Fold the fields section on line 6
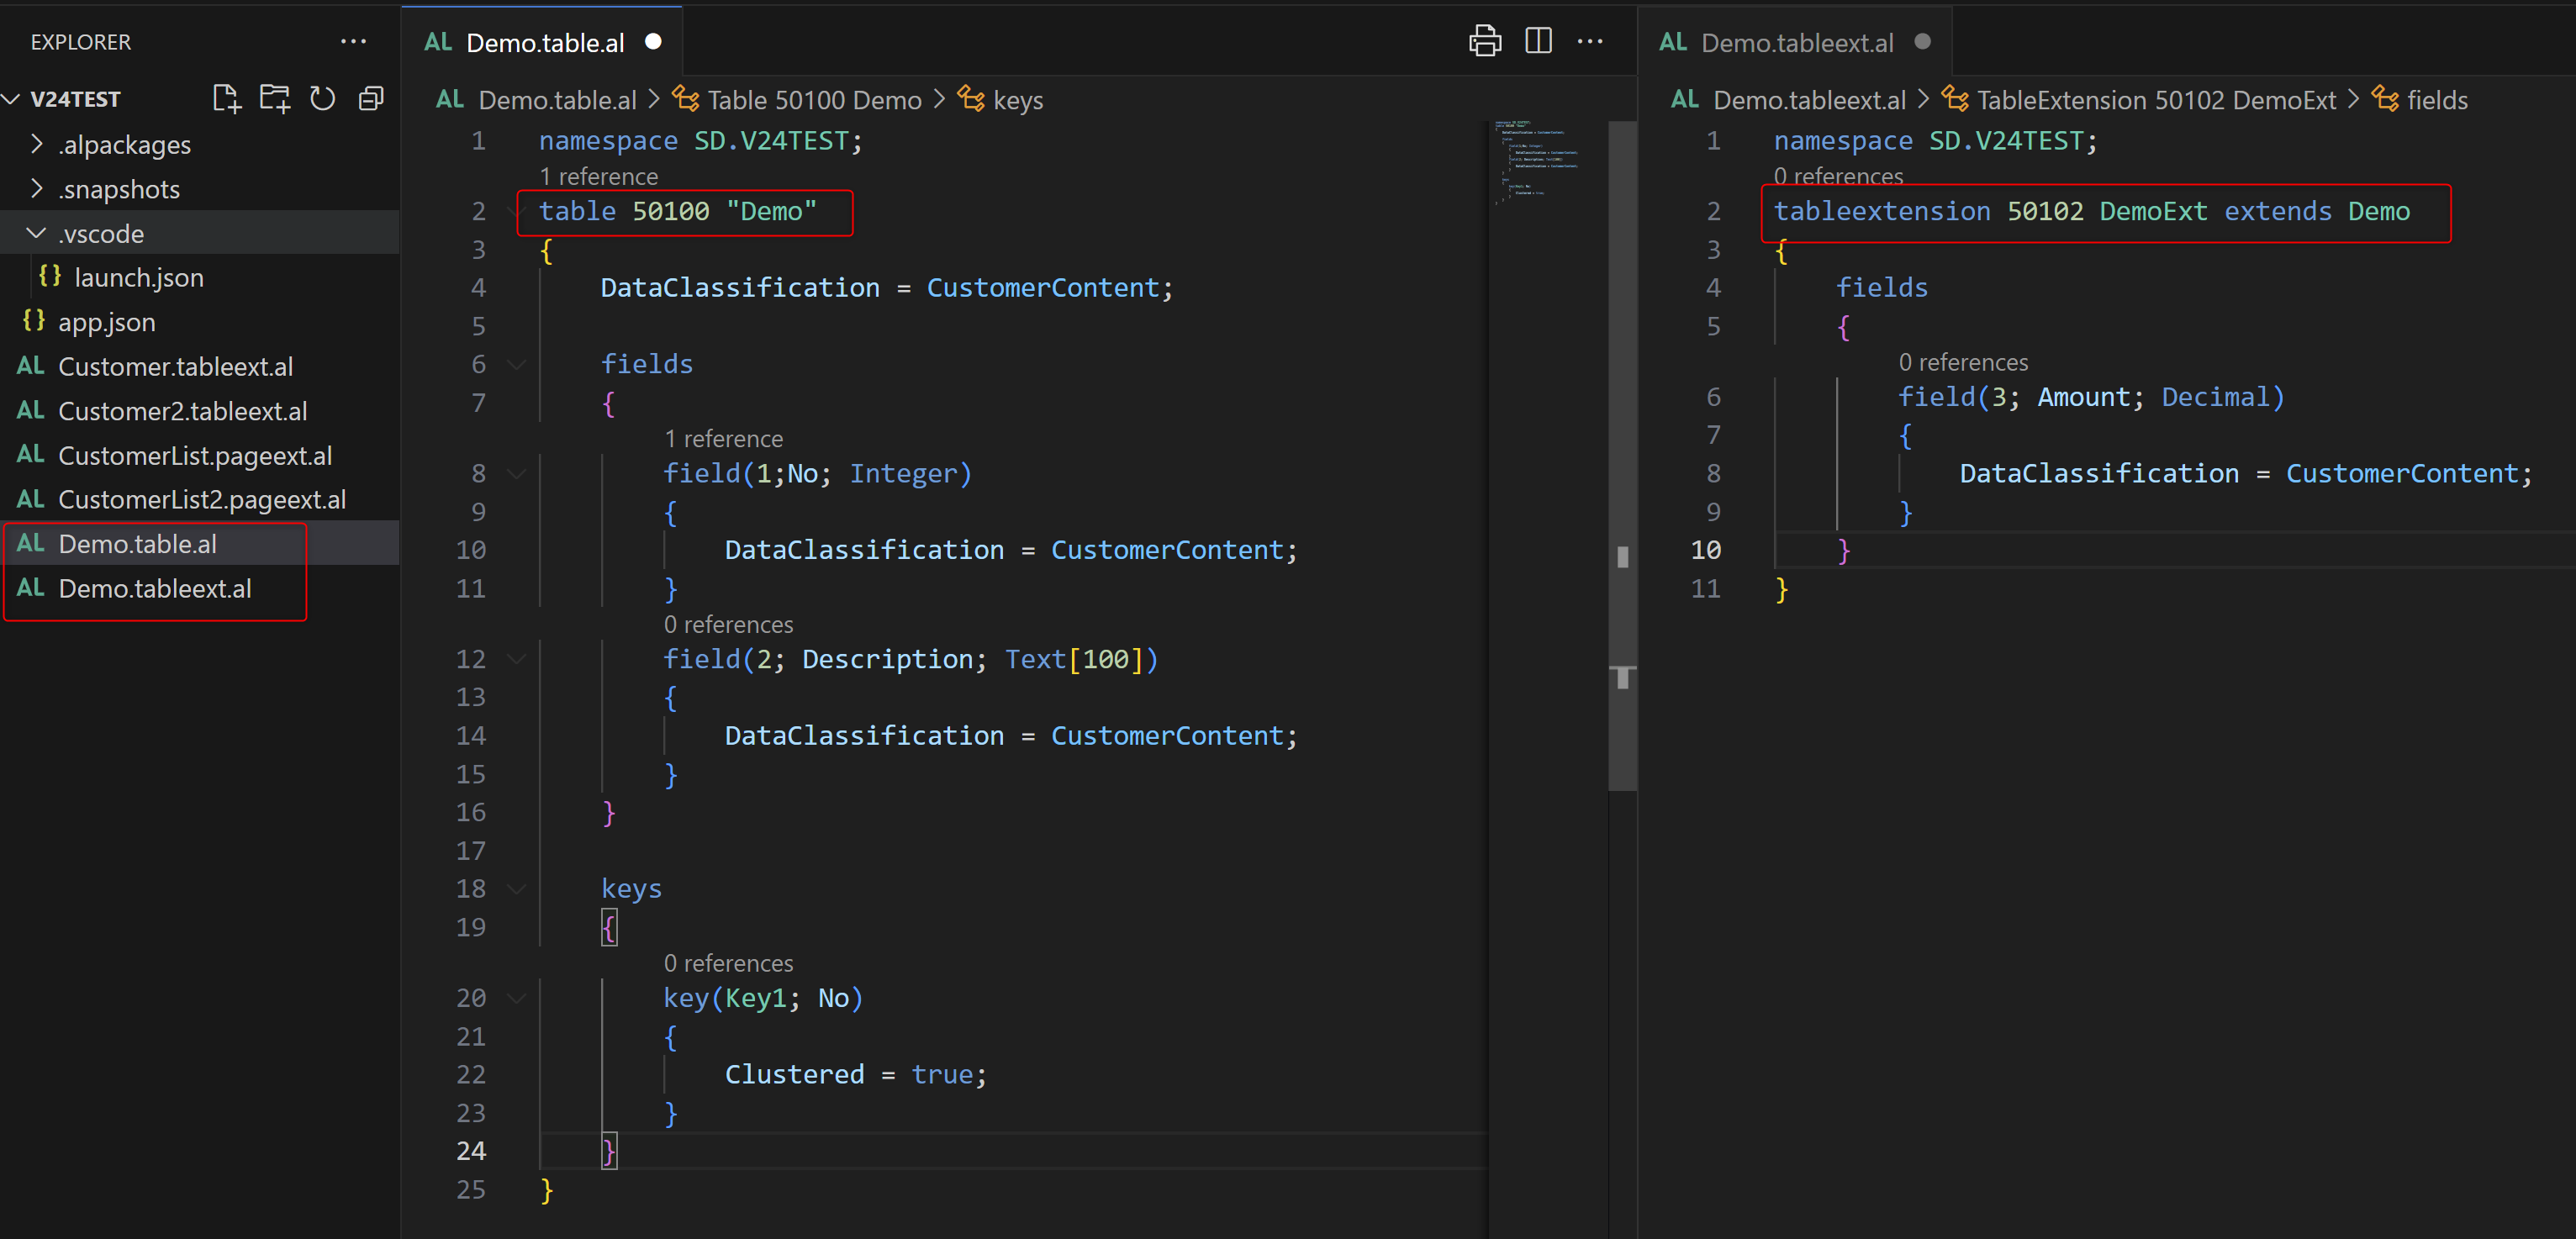This screenshot has height=1239, width=2576. pyautogui.click(x=517, y=364)
